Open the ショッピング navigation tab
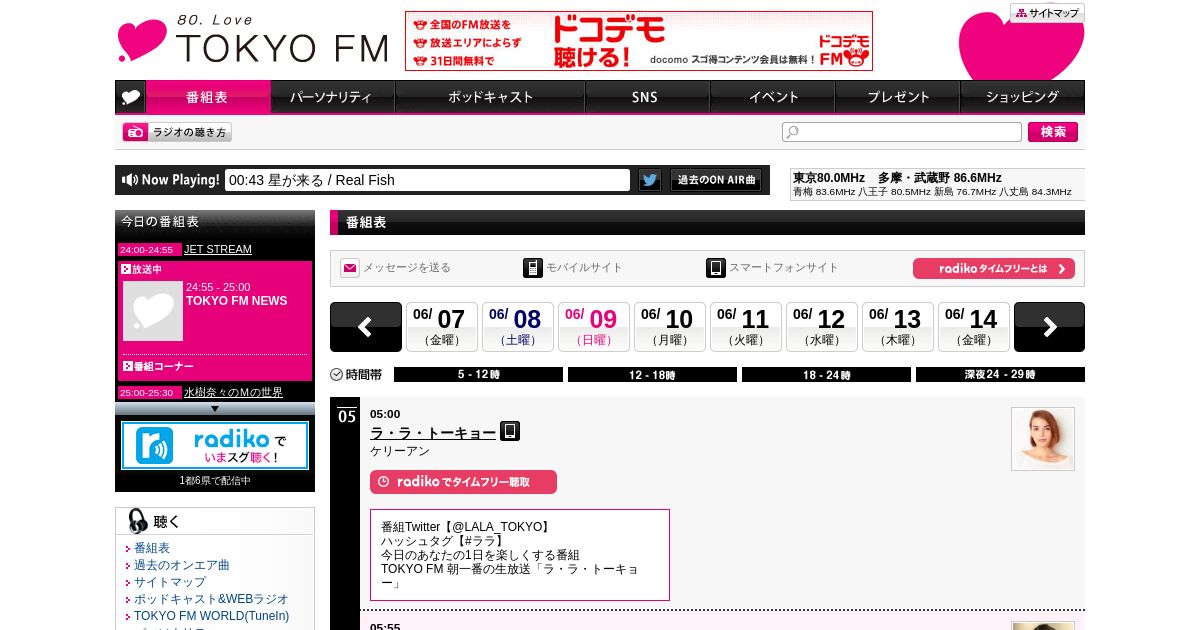Image resolution: width=1200 pixels, height=630 pixels. coord(1022,97)
